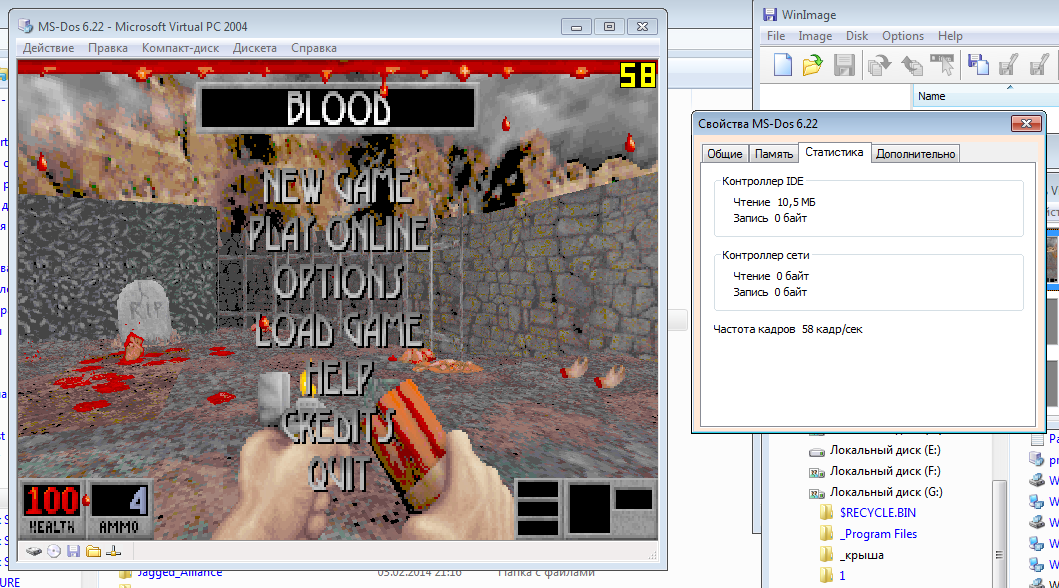Select the _Program Files folder

[878, 533]
